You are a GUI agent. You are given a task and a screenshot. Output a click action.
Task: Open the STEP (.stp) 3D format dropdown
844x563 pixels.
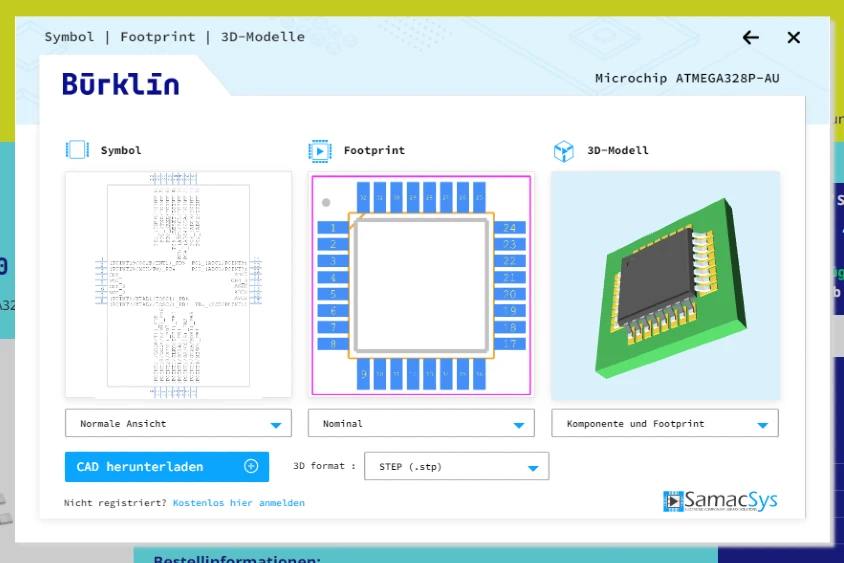pyautogui.click(x=456, y=466)
